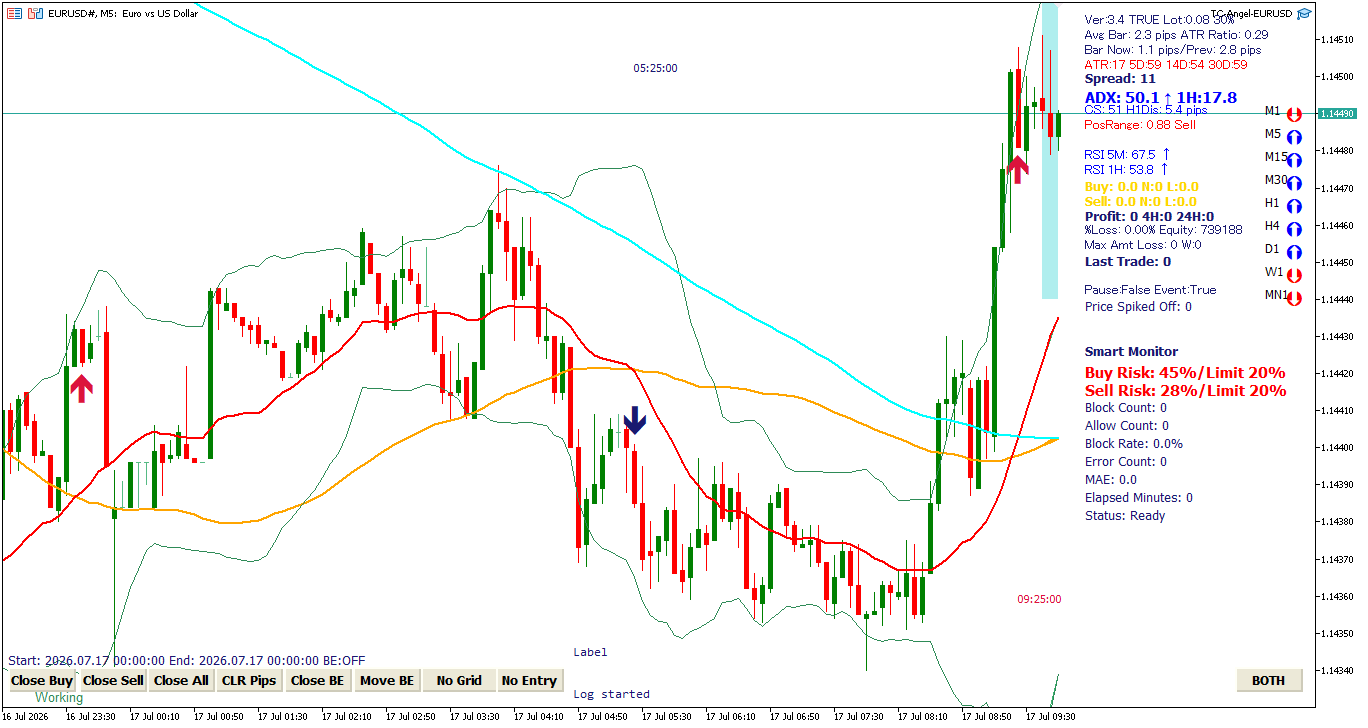Click the expert advisor hat icon beside TC-Angel-EURUSD

[1304, 14]
